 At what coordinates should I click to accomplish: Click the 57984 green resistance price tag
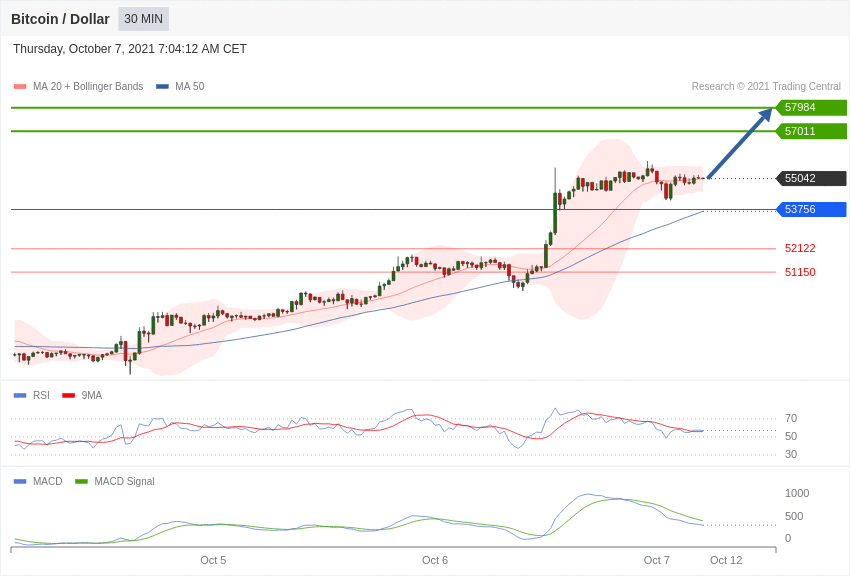click(811, 107)
